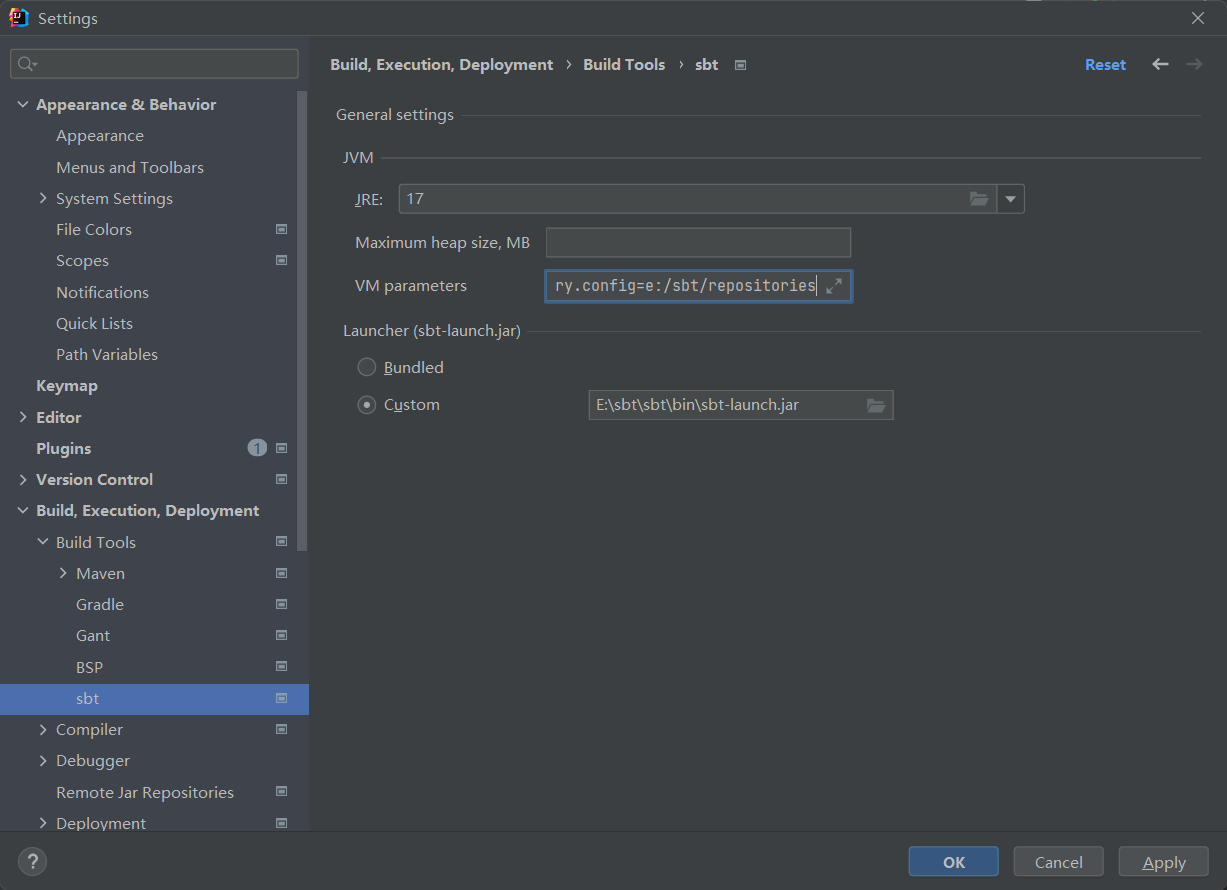Browse for JRE with folder icon
The image size is (1227, 890).
979,199
